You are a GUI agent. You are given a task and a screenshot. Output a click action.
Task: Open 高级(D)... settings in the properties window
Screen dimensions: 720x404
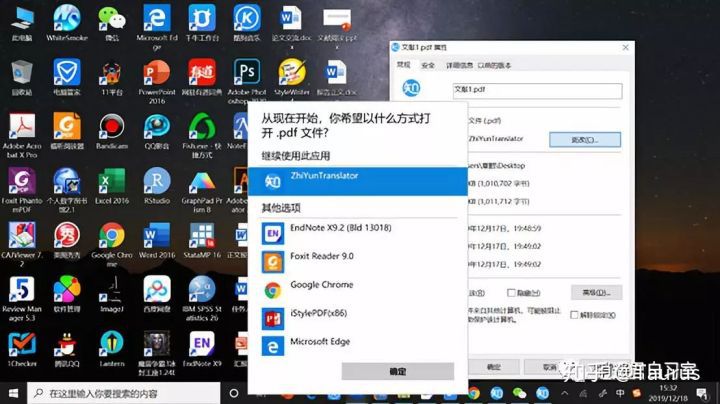click(596, 292)
